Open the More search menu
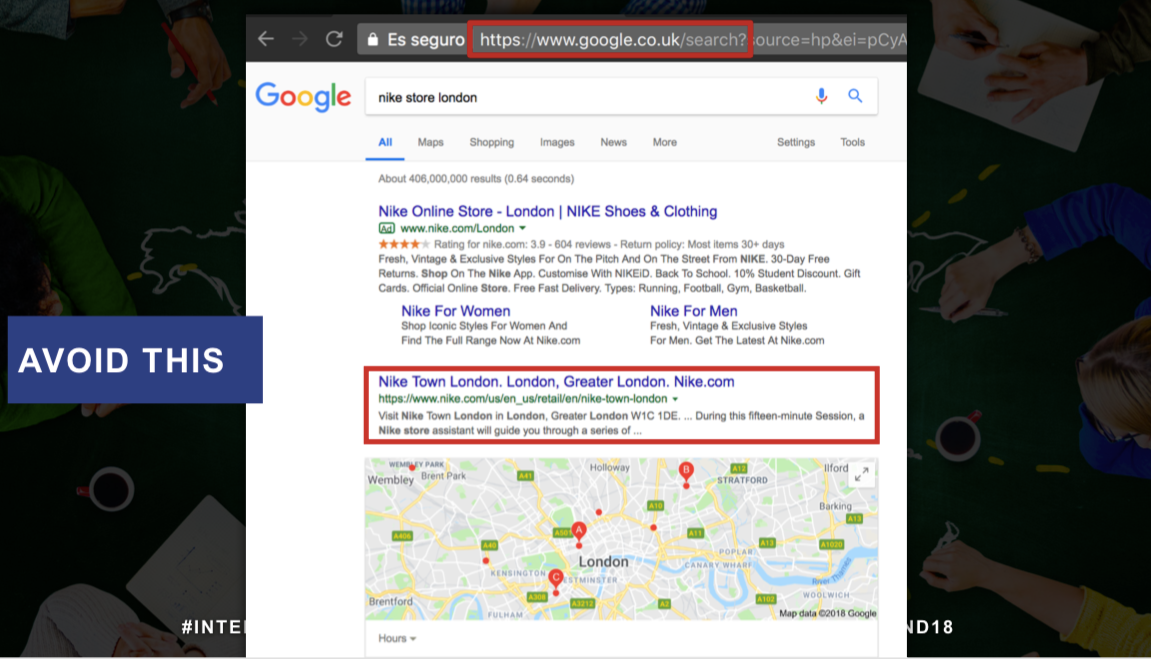Screen dimensions: 1151x659 (x=664, y=142)
